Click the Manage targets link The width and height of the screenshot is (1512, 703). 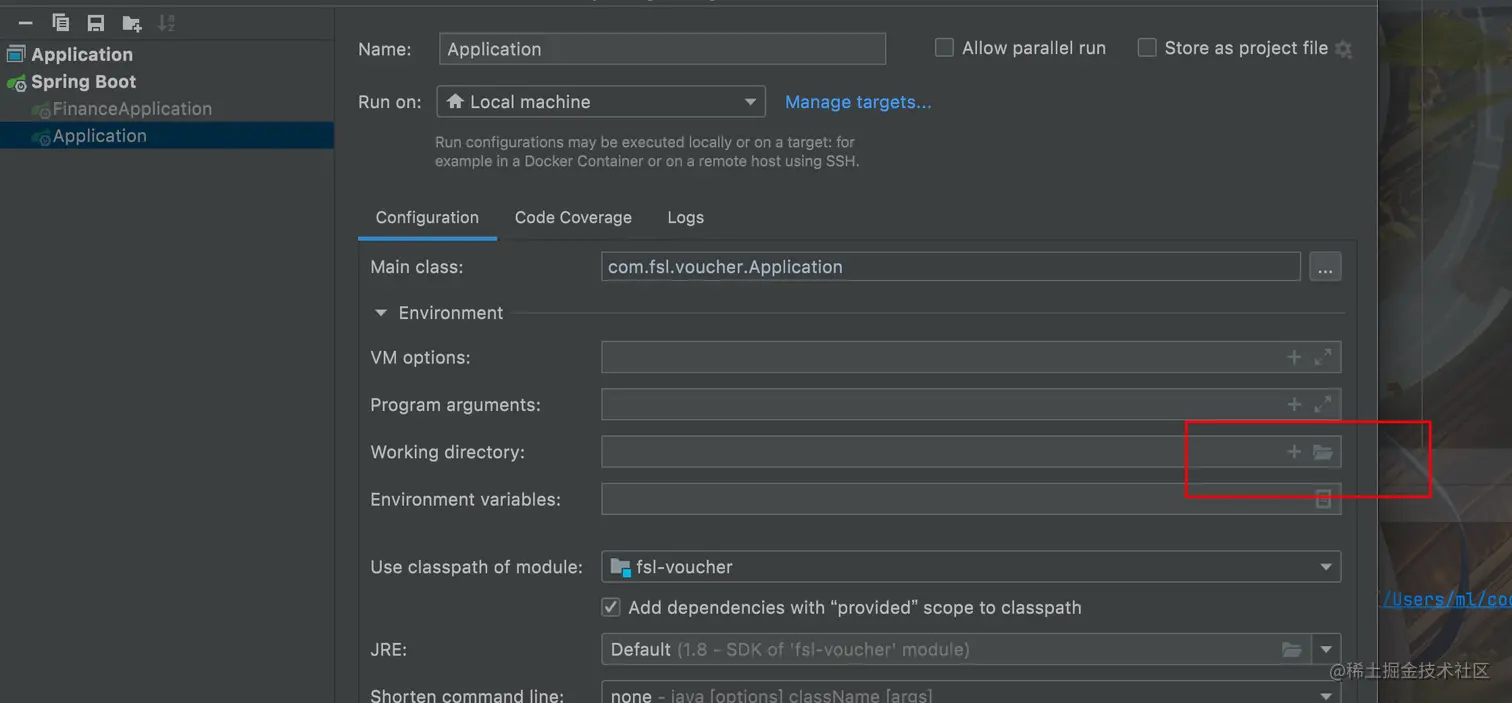click(858, 102)
